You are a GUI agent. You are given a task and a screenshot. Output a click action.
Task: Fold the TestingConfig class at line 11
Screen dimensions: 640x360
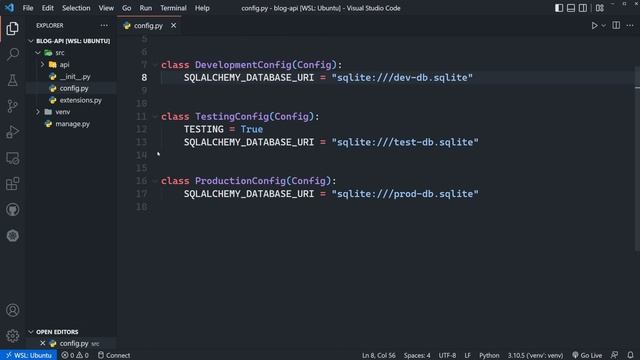155,117
